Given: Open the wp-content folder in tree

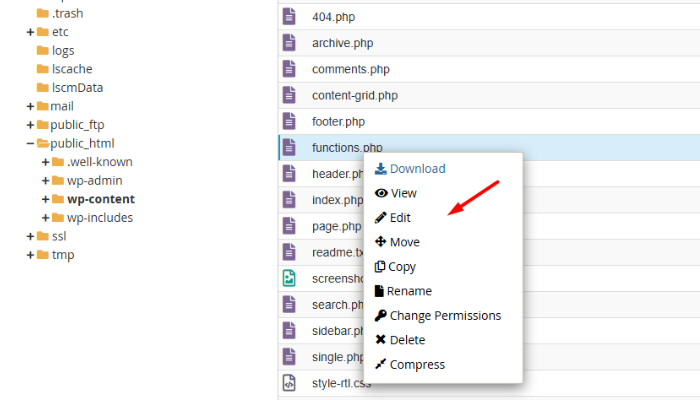Looking at the screenshot, I should pos(100,199).
